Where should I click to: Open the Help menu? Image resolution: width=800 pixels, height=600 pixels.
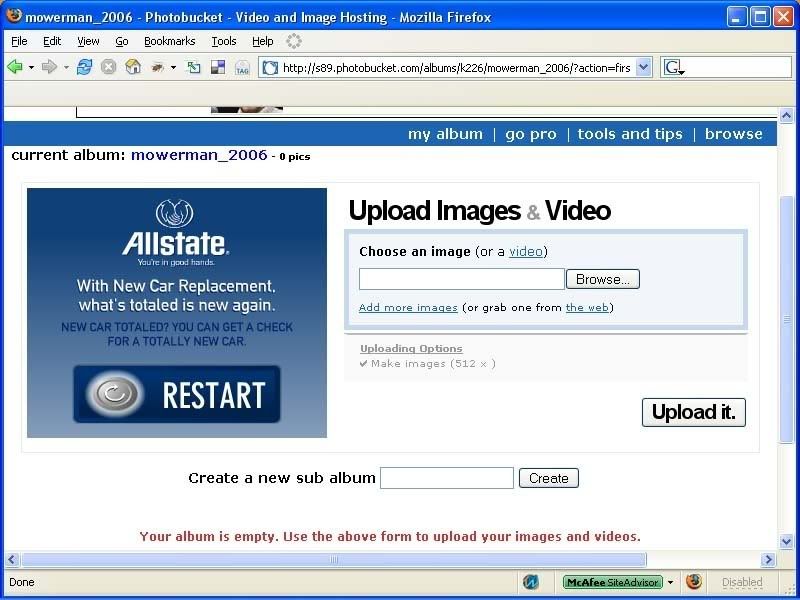[263, 41]
